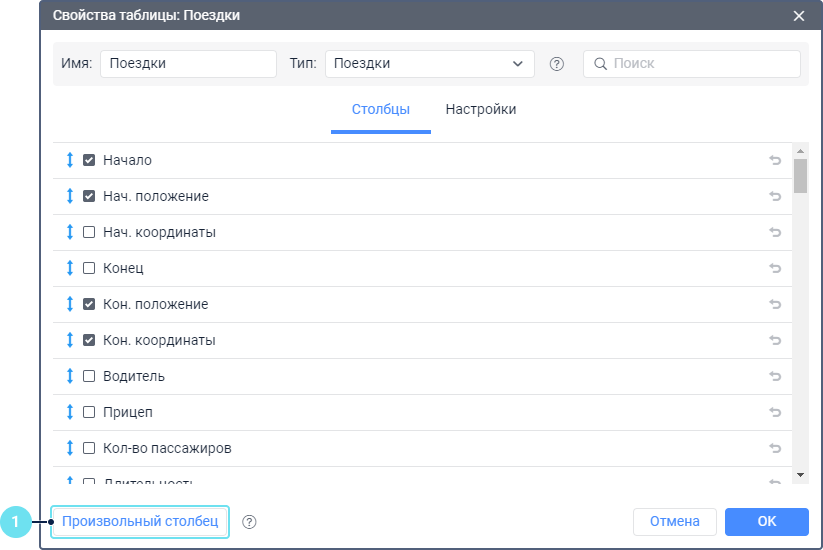
Task: Click the help icon beside Произвольный столбец
Action: pyautogui.click(x=250, y=522)
